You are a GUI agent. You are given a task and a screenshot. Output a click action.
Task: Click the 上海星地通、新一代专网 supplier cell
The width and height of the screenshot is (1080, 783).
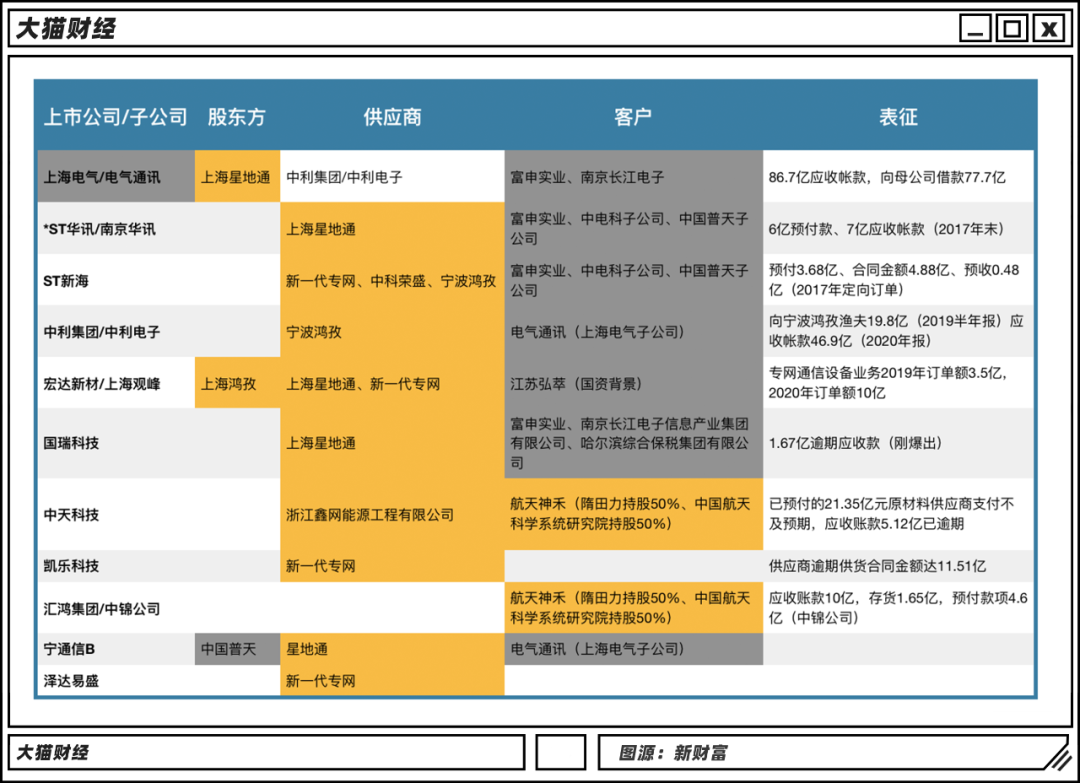pos(392,383)
